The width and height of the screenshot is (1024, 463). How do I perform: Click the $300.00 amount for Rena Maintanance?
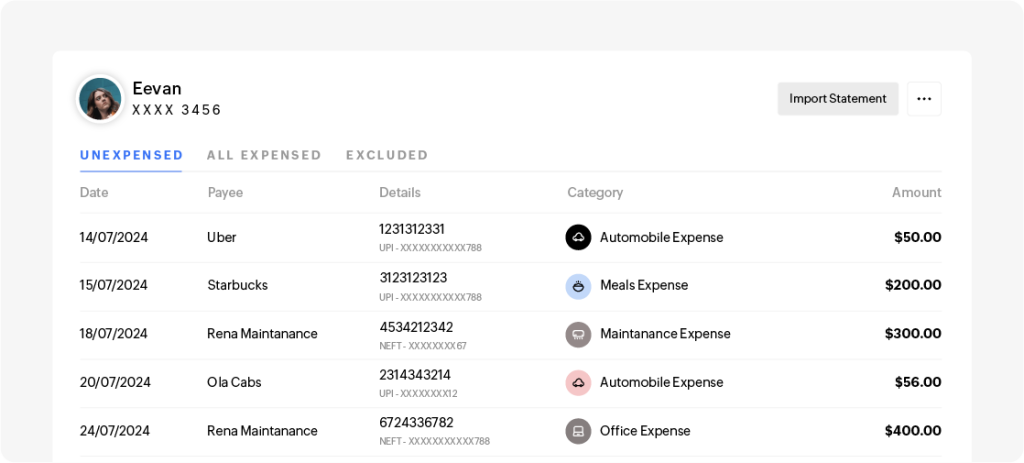(x=912, y=334)
